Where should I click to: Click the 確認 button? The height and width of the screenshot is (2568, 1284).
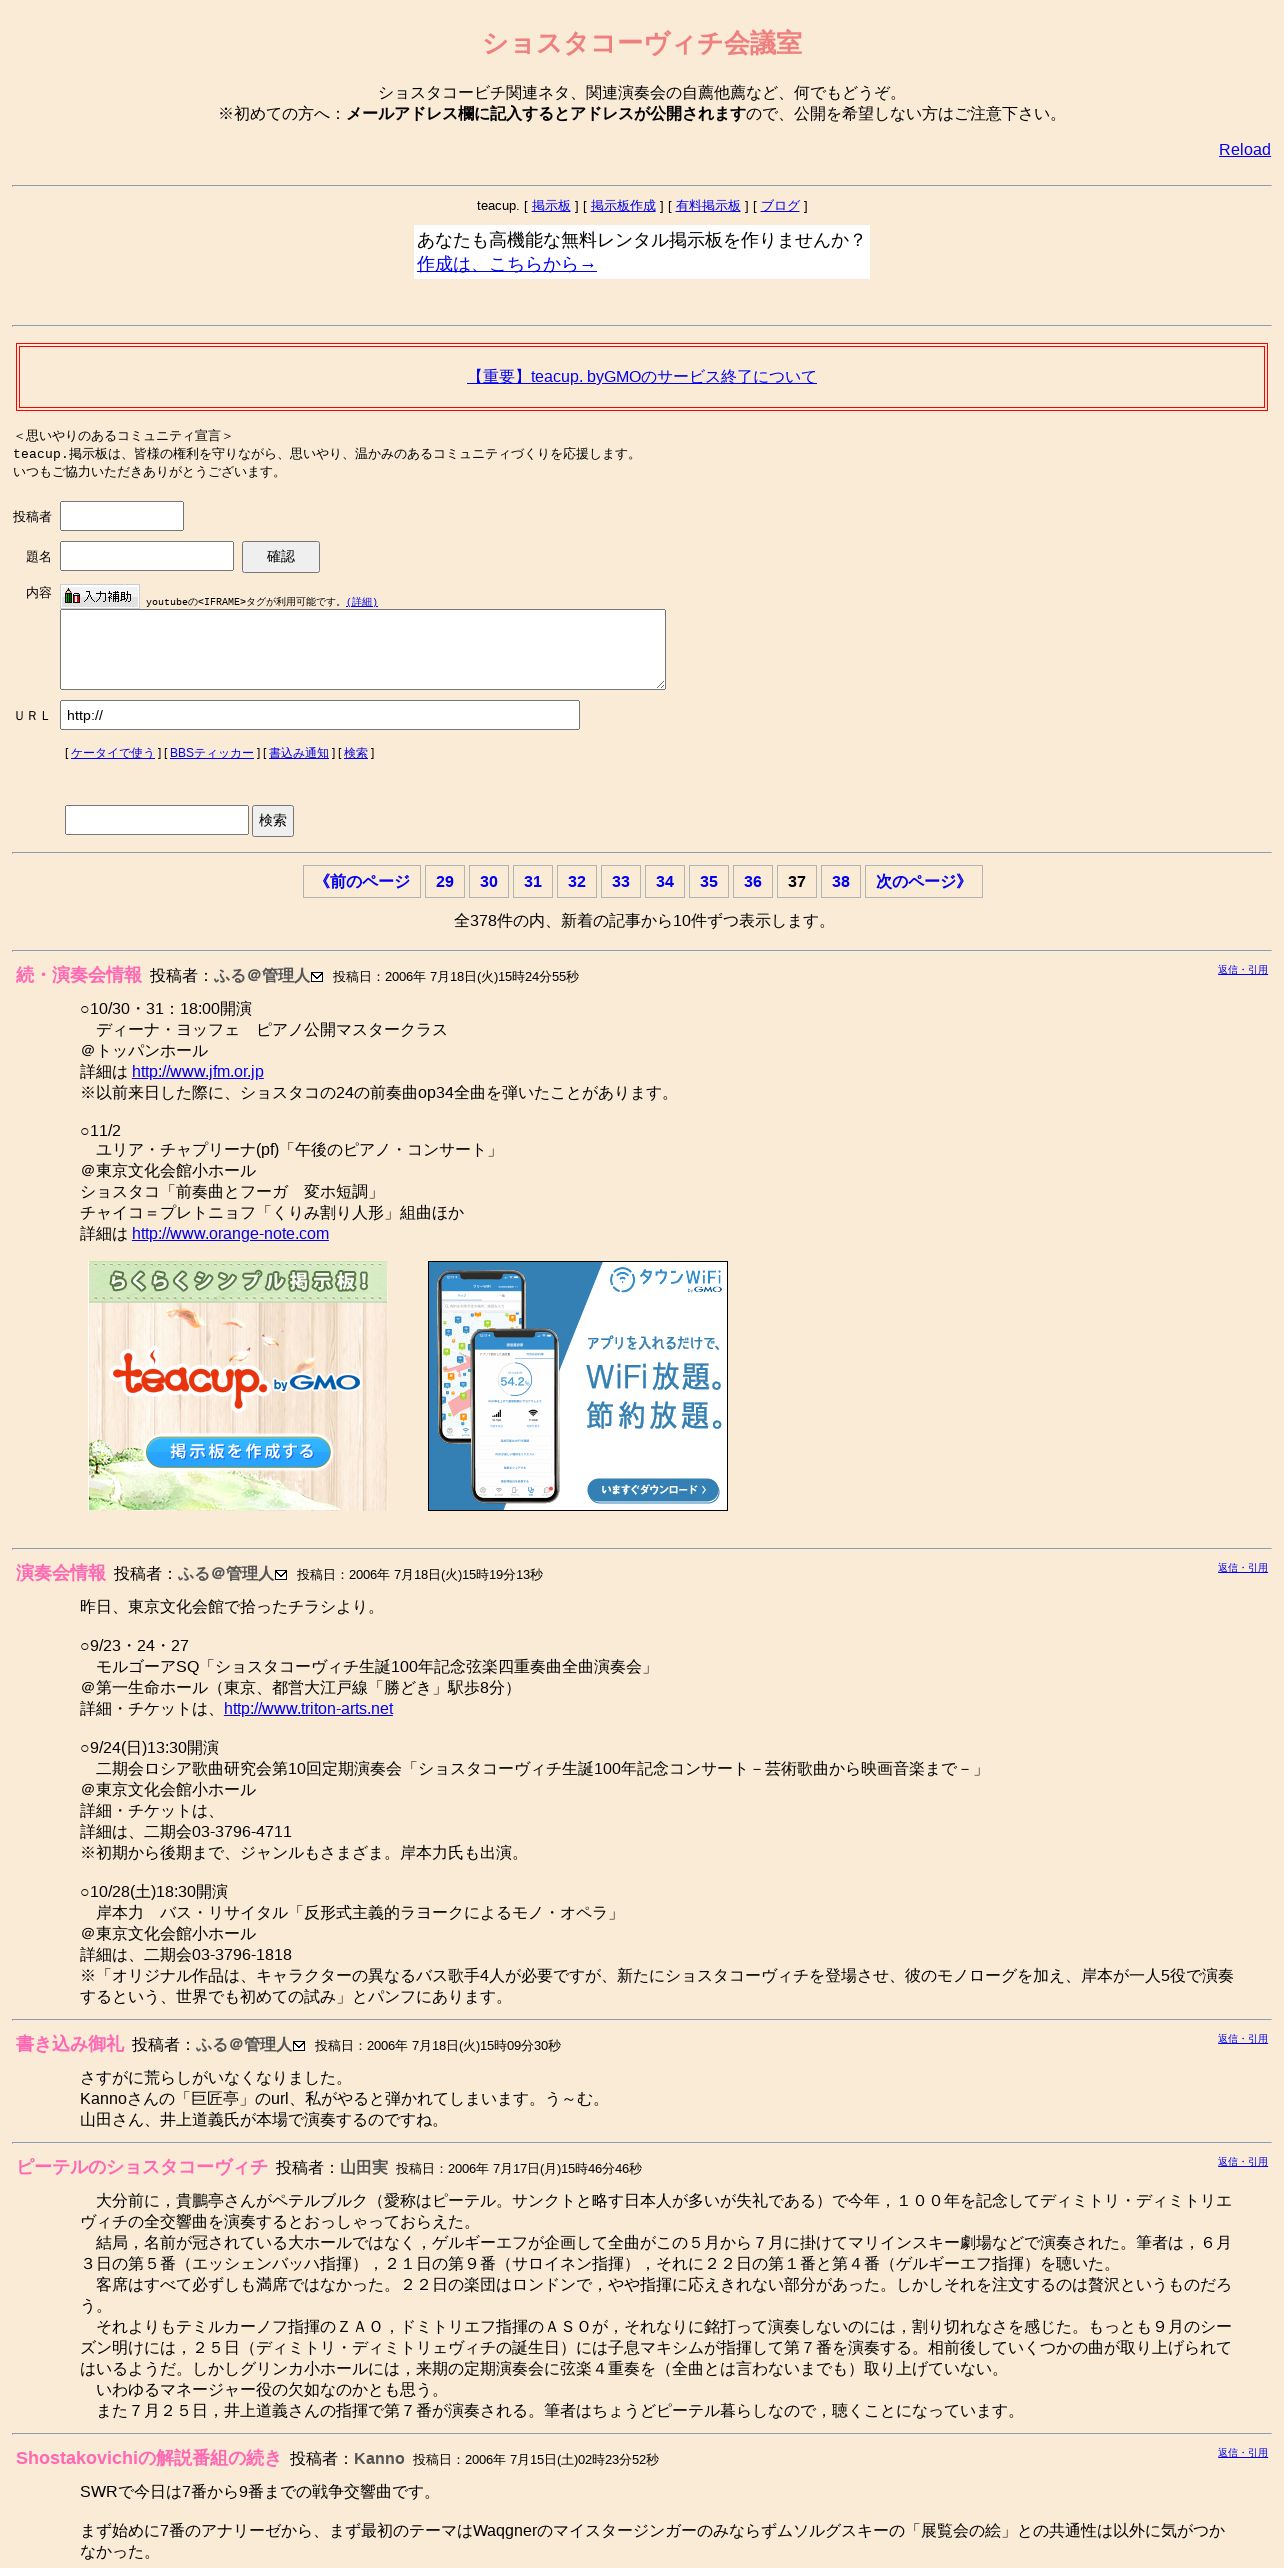tap(281, 557)
